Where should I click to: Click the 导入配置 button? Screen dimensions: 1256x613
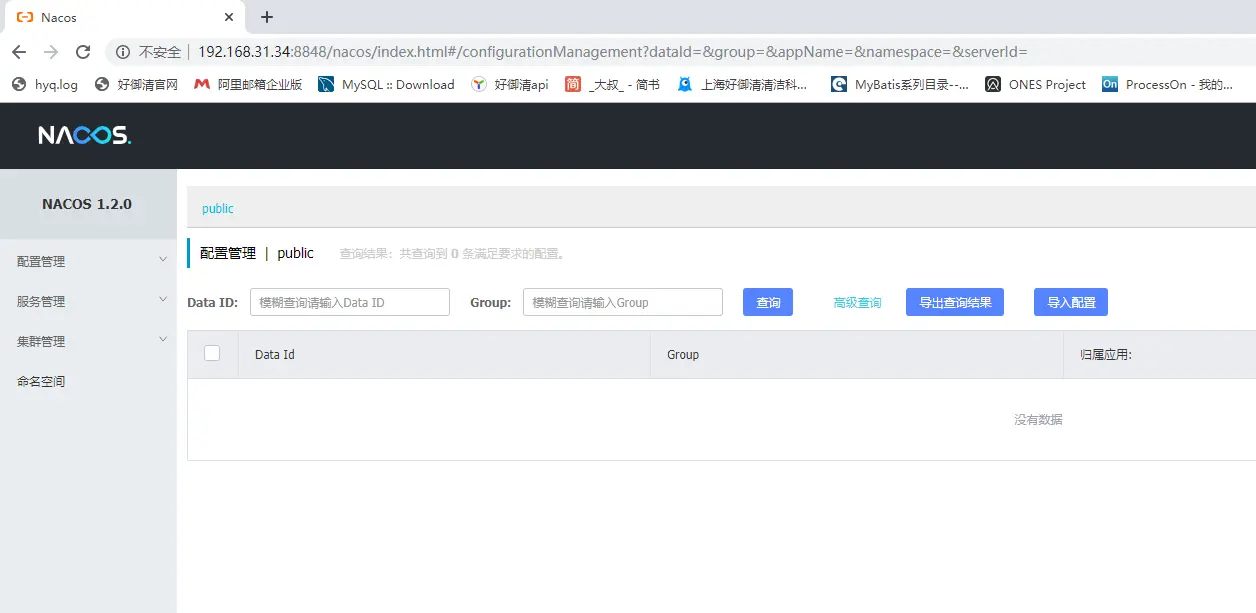tap(1070, 302)
